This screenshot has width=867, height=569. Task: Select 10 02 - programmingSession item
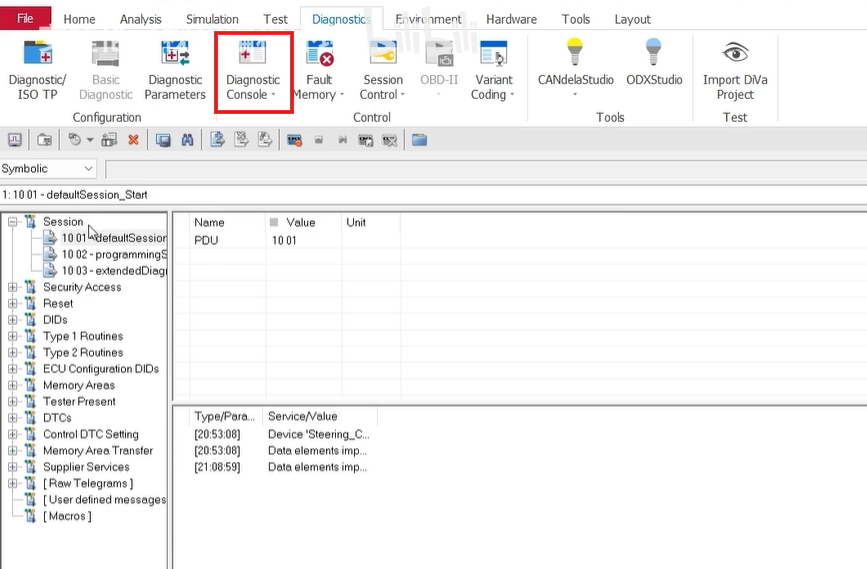click(114, 254)
